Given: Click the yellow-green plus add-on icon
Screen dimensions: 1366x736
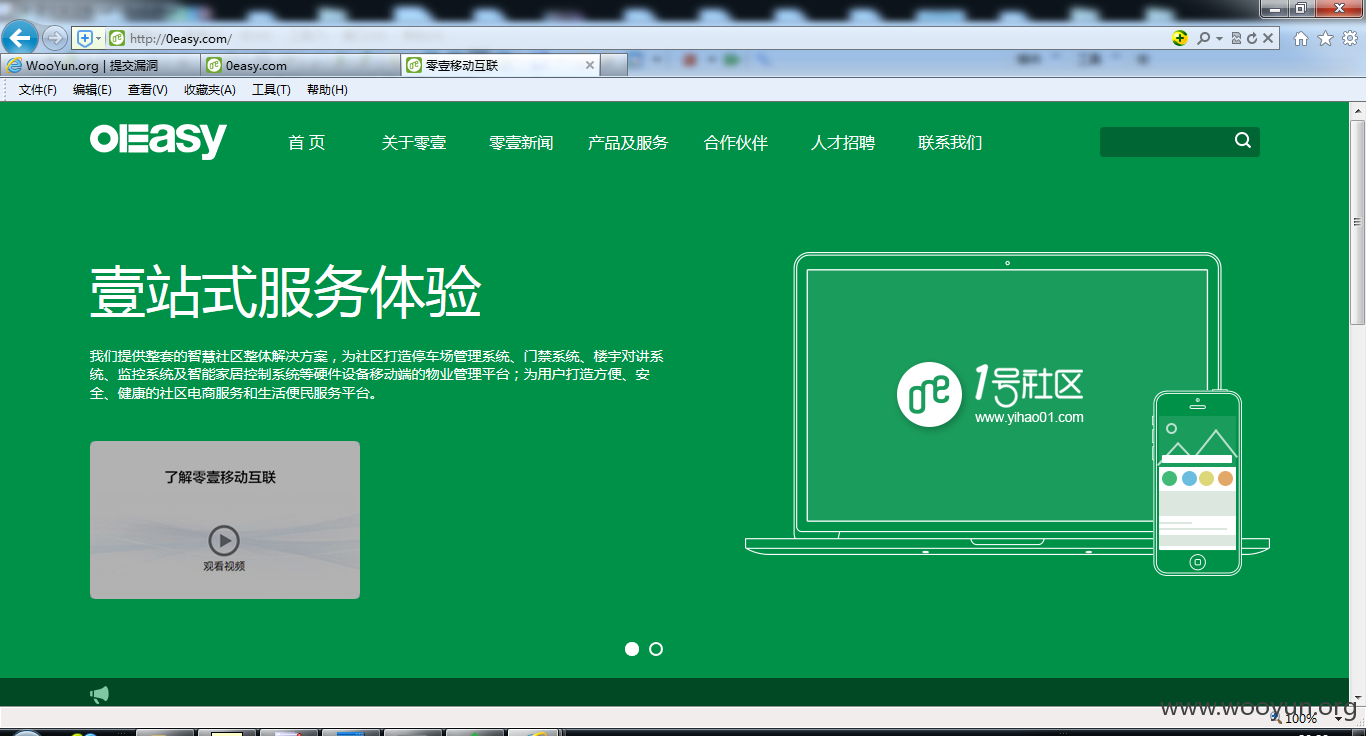Looking at the screenshot, I should (1181, 38).
